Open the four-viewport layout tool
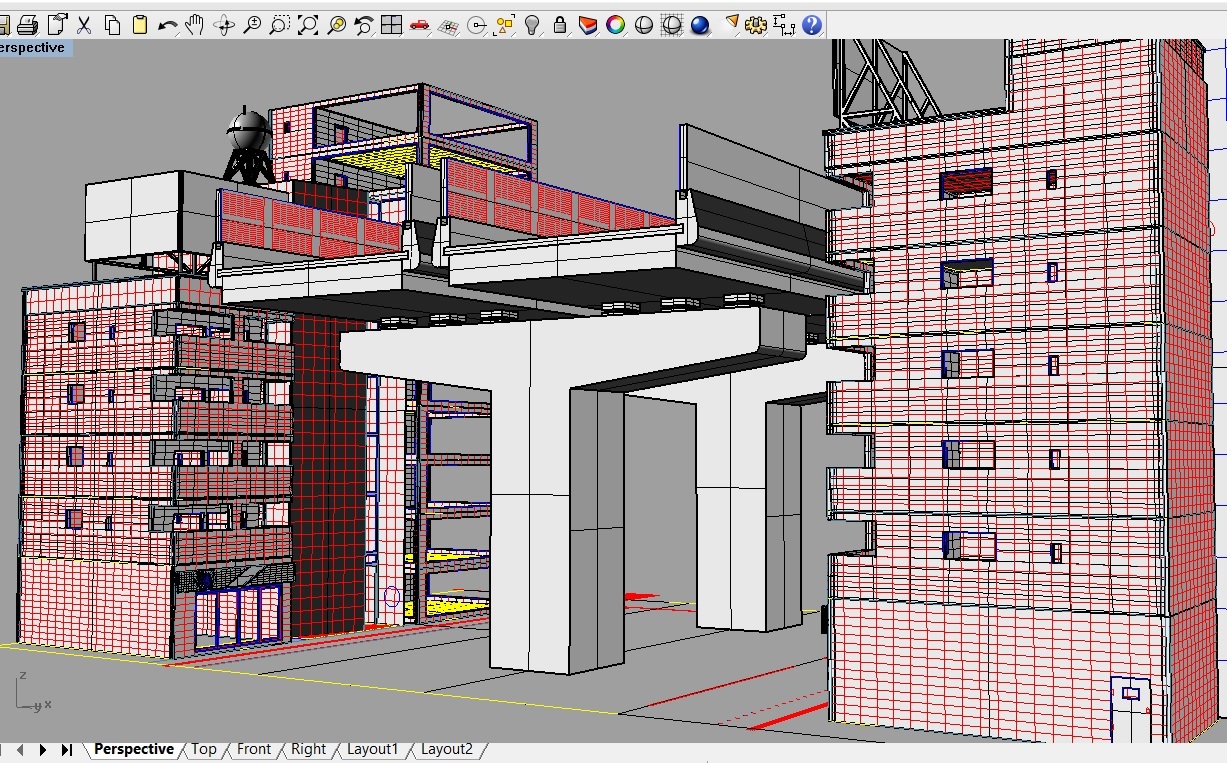 point(391,25)
